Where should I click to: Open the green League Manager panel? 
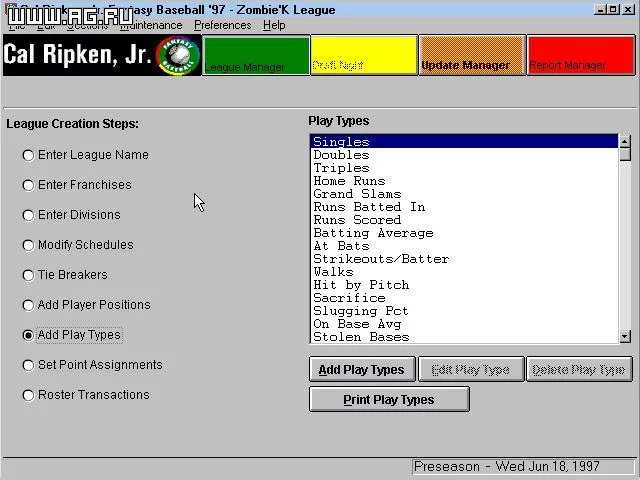pos(256,55)
